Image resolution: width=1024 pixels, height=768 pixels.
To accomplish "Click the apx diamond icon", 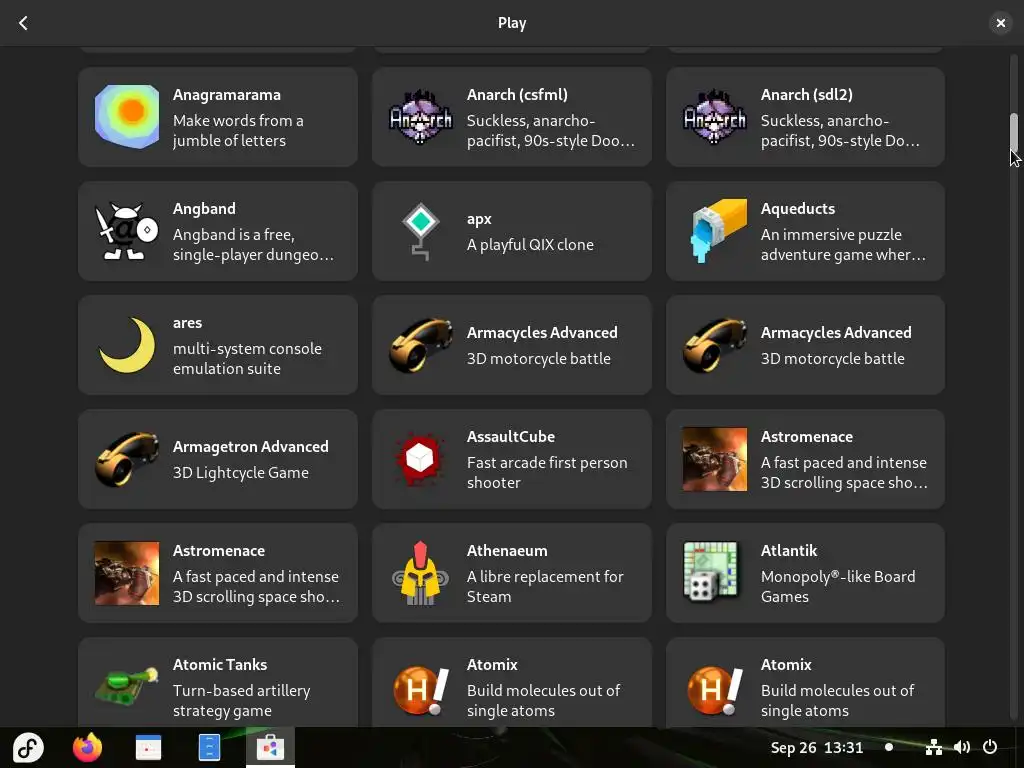I will 421,231.
